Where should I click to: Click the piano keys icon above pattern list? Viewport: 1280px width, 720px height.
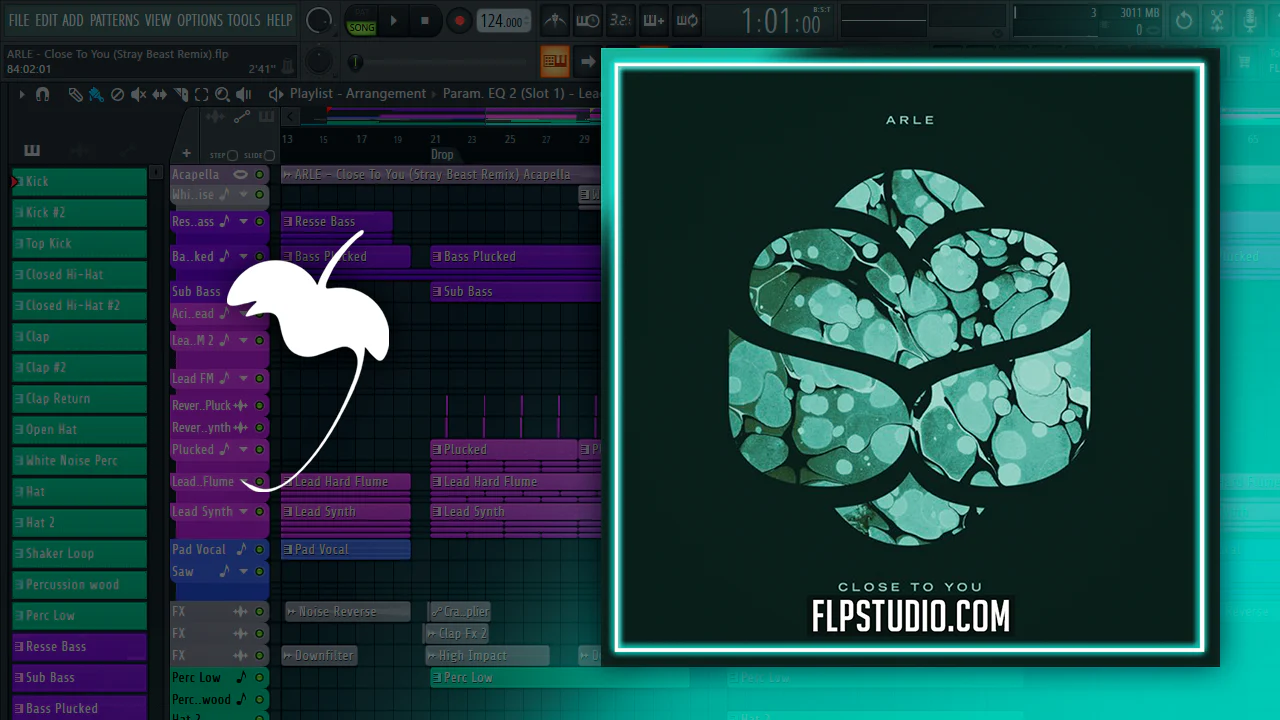point(32,150)
